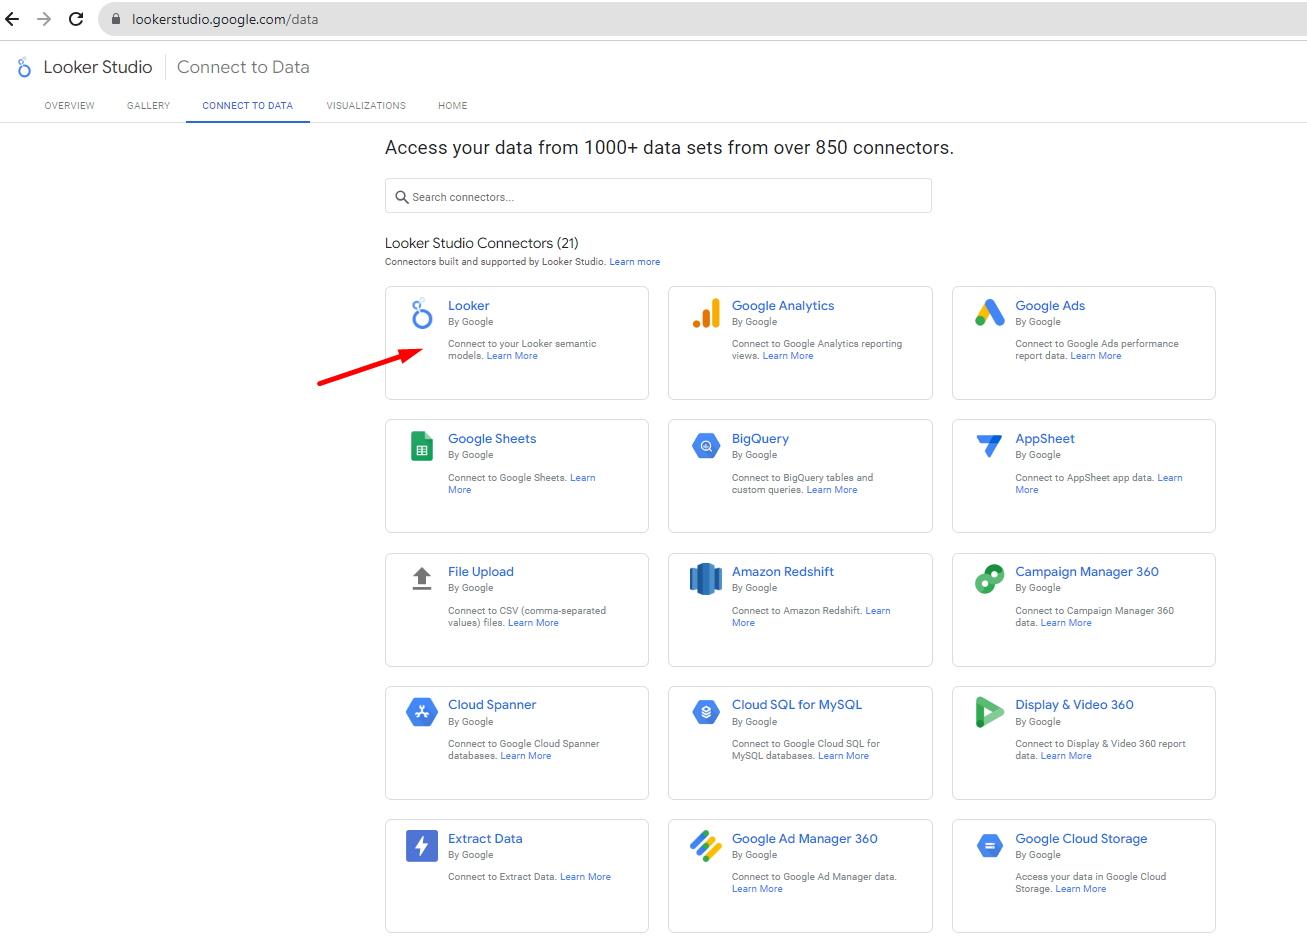The height and width of the screenshot is (945, 1307).
Task: Open the Amazon Redshift connector title
Action: pyautogui.click(x=783, y=572)
